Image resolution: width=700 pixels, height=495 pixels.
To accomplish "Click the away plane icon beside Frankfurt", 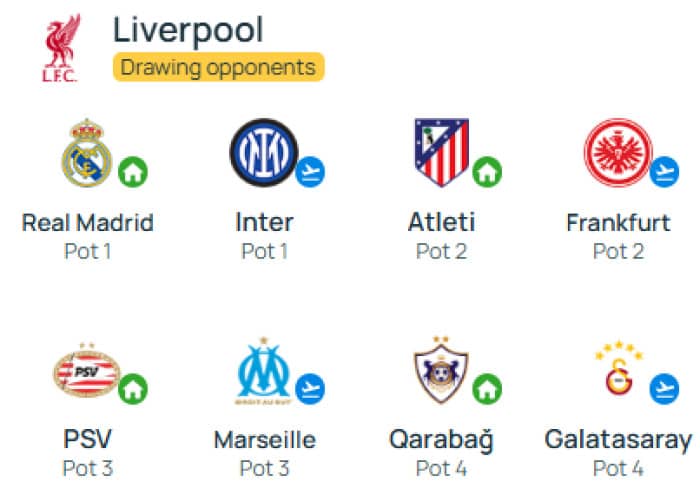I will click(x=664, y=172).
